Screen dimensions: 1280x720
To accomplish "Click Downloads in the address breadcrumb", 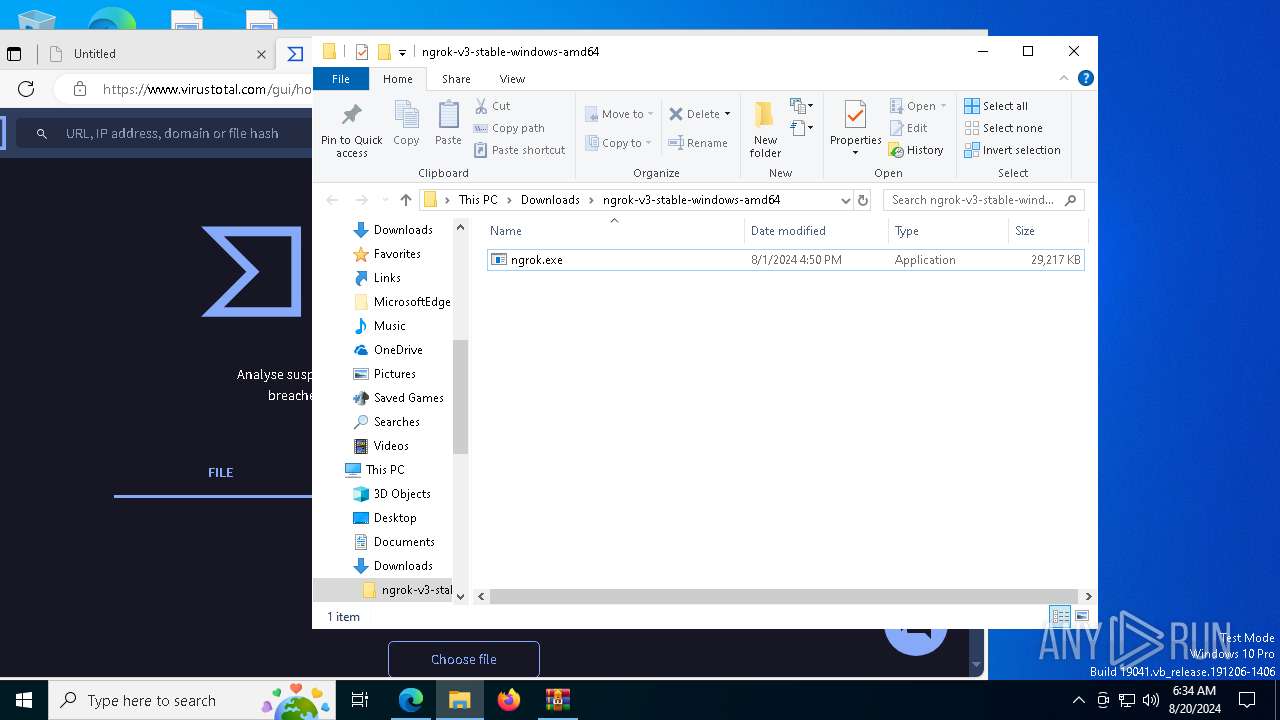I will pos(550,200).
